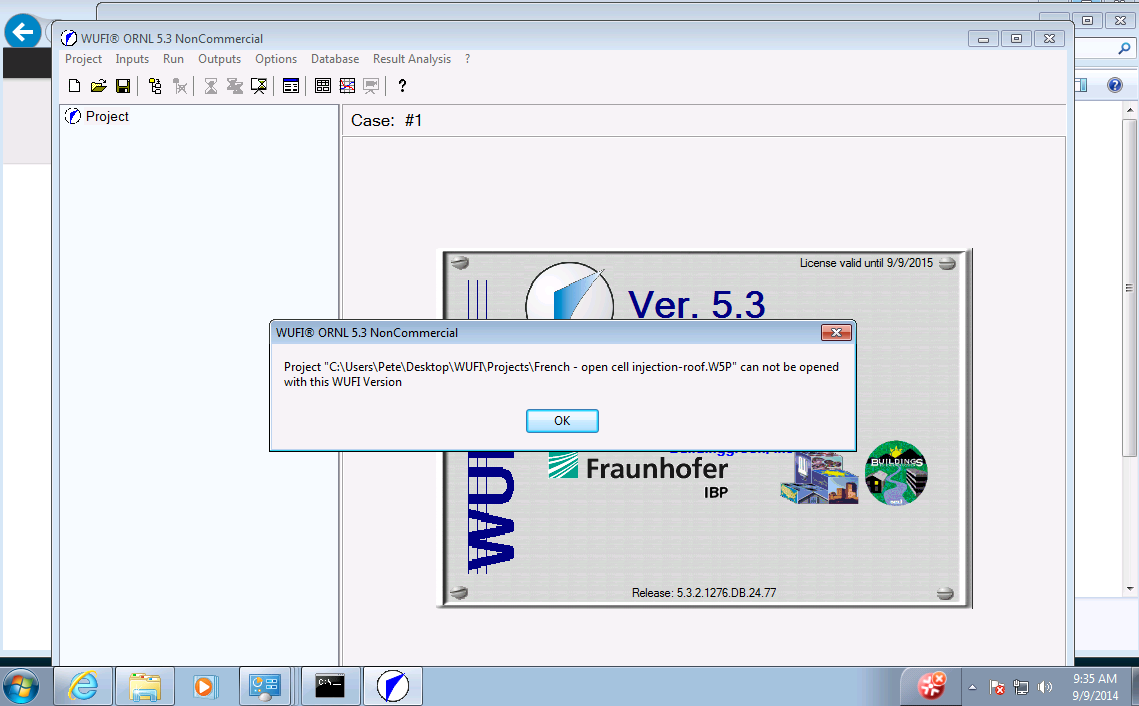
Task: Open the Inputs menu
Action: [x=132, y=59]
